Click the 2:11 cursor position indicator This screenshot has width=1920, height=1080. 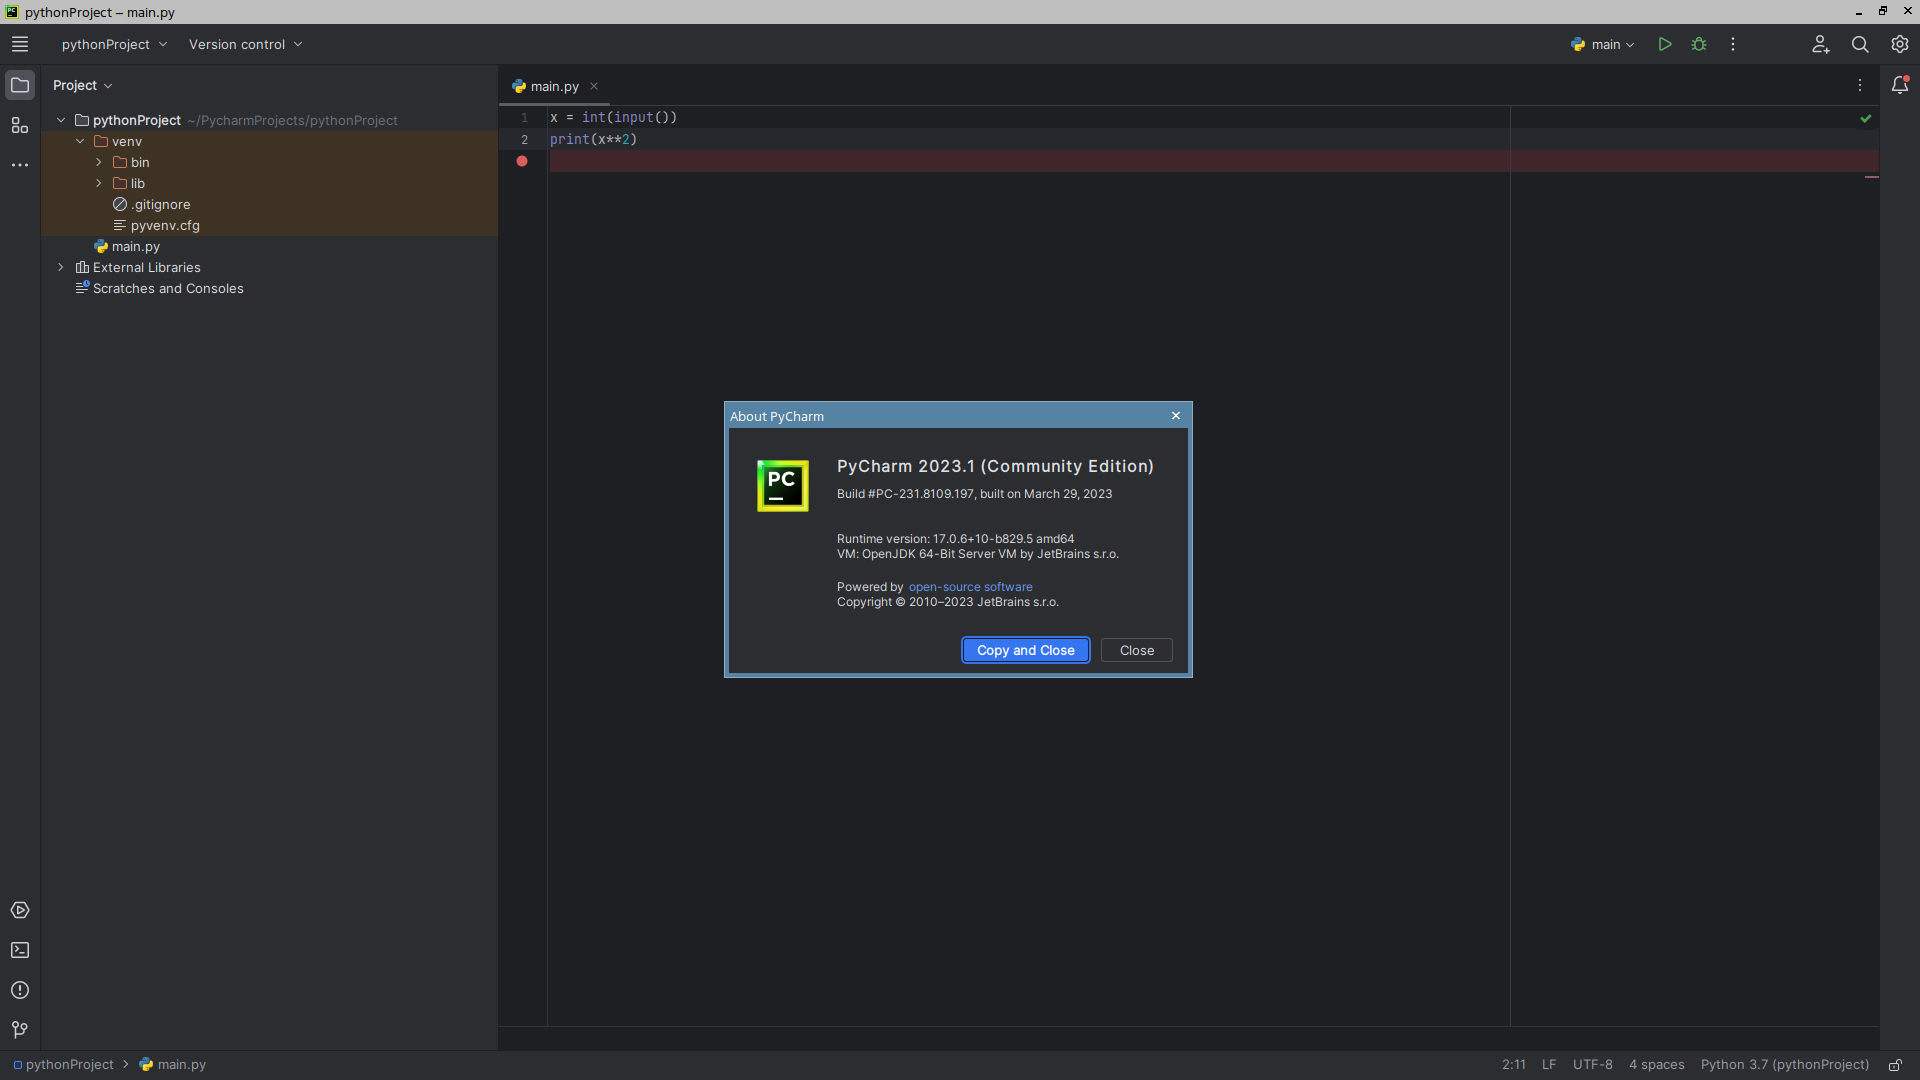point(1514,1065)
